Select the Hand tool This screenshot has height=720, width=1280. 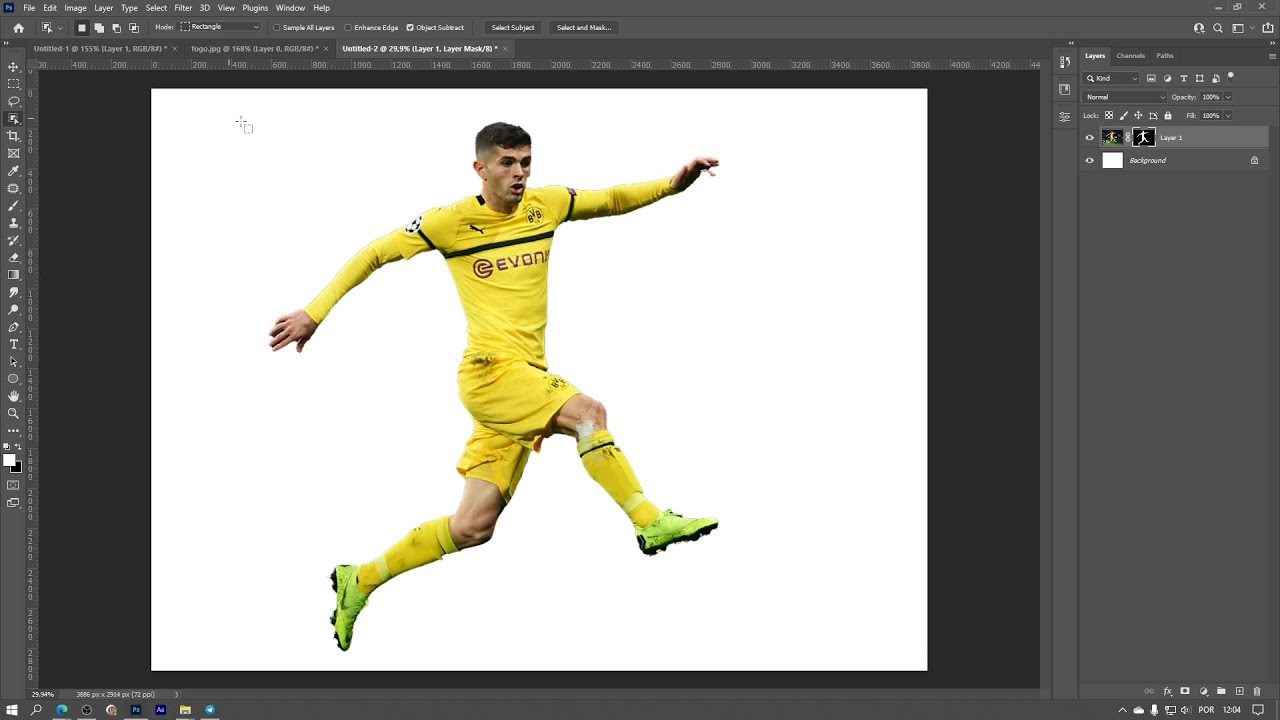(13, 396)
